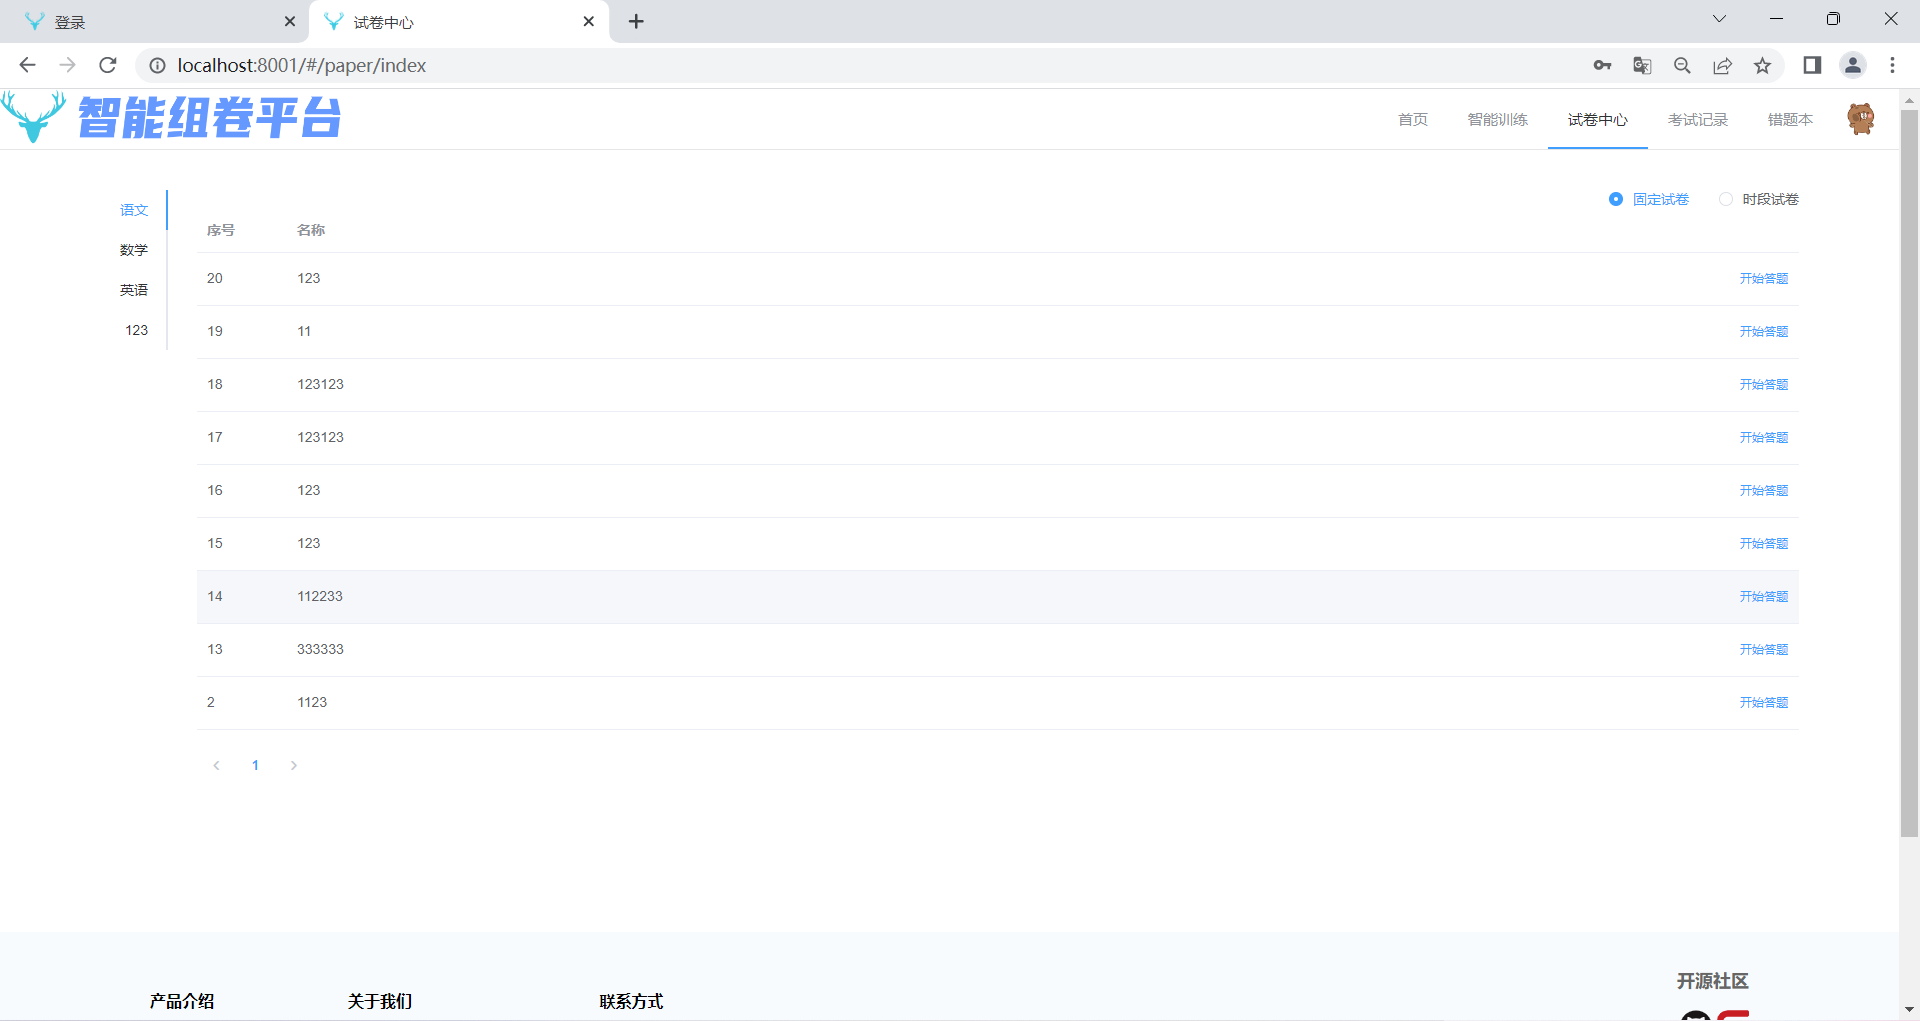Open 错题本 navigation item

click(1790, 120)
